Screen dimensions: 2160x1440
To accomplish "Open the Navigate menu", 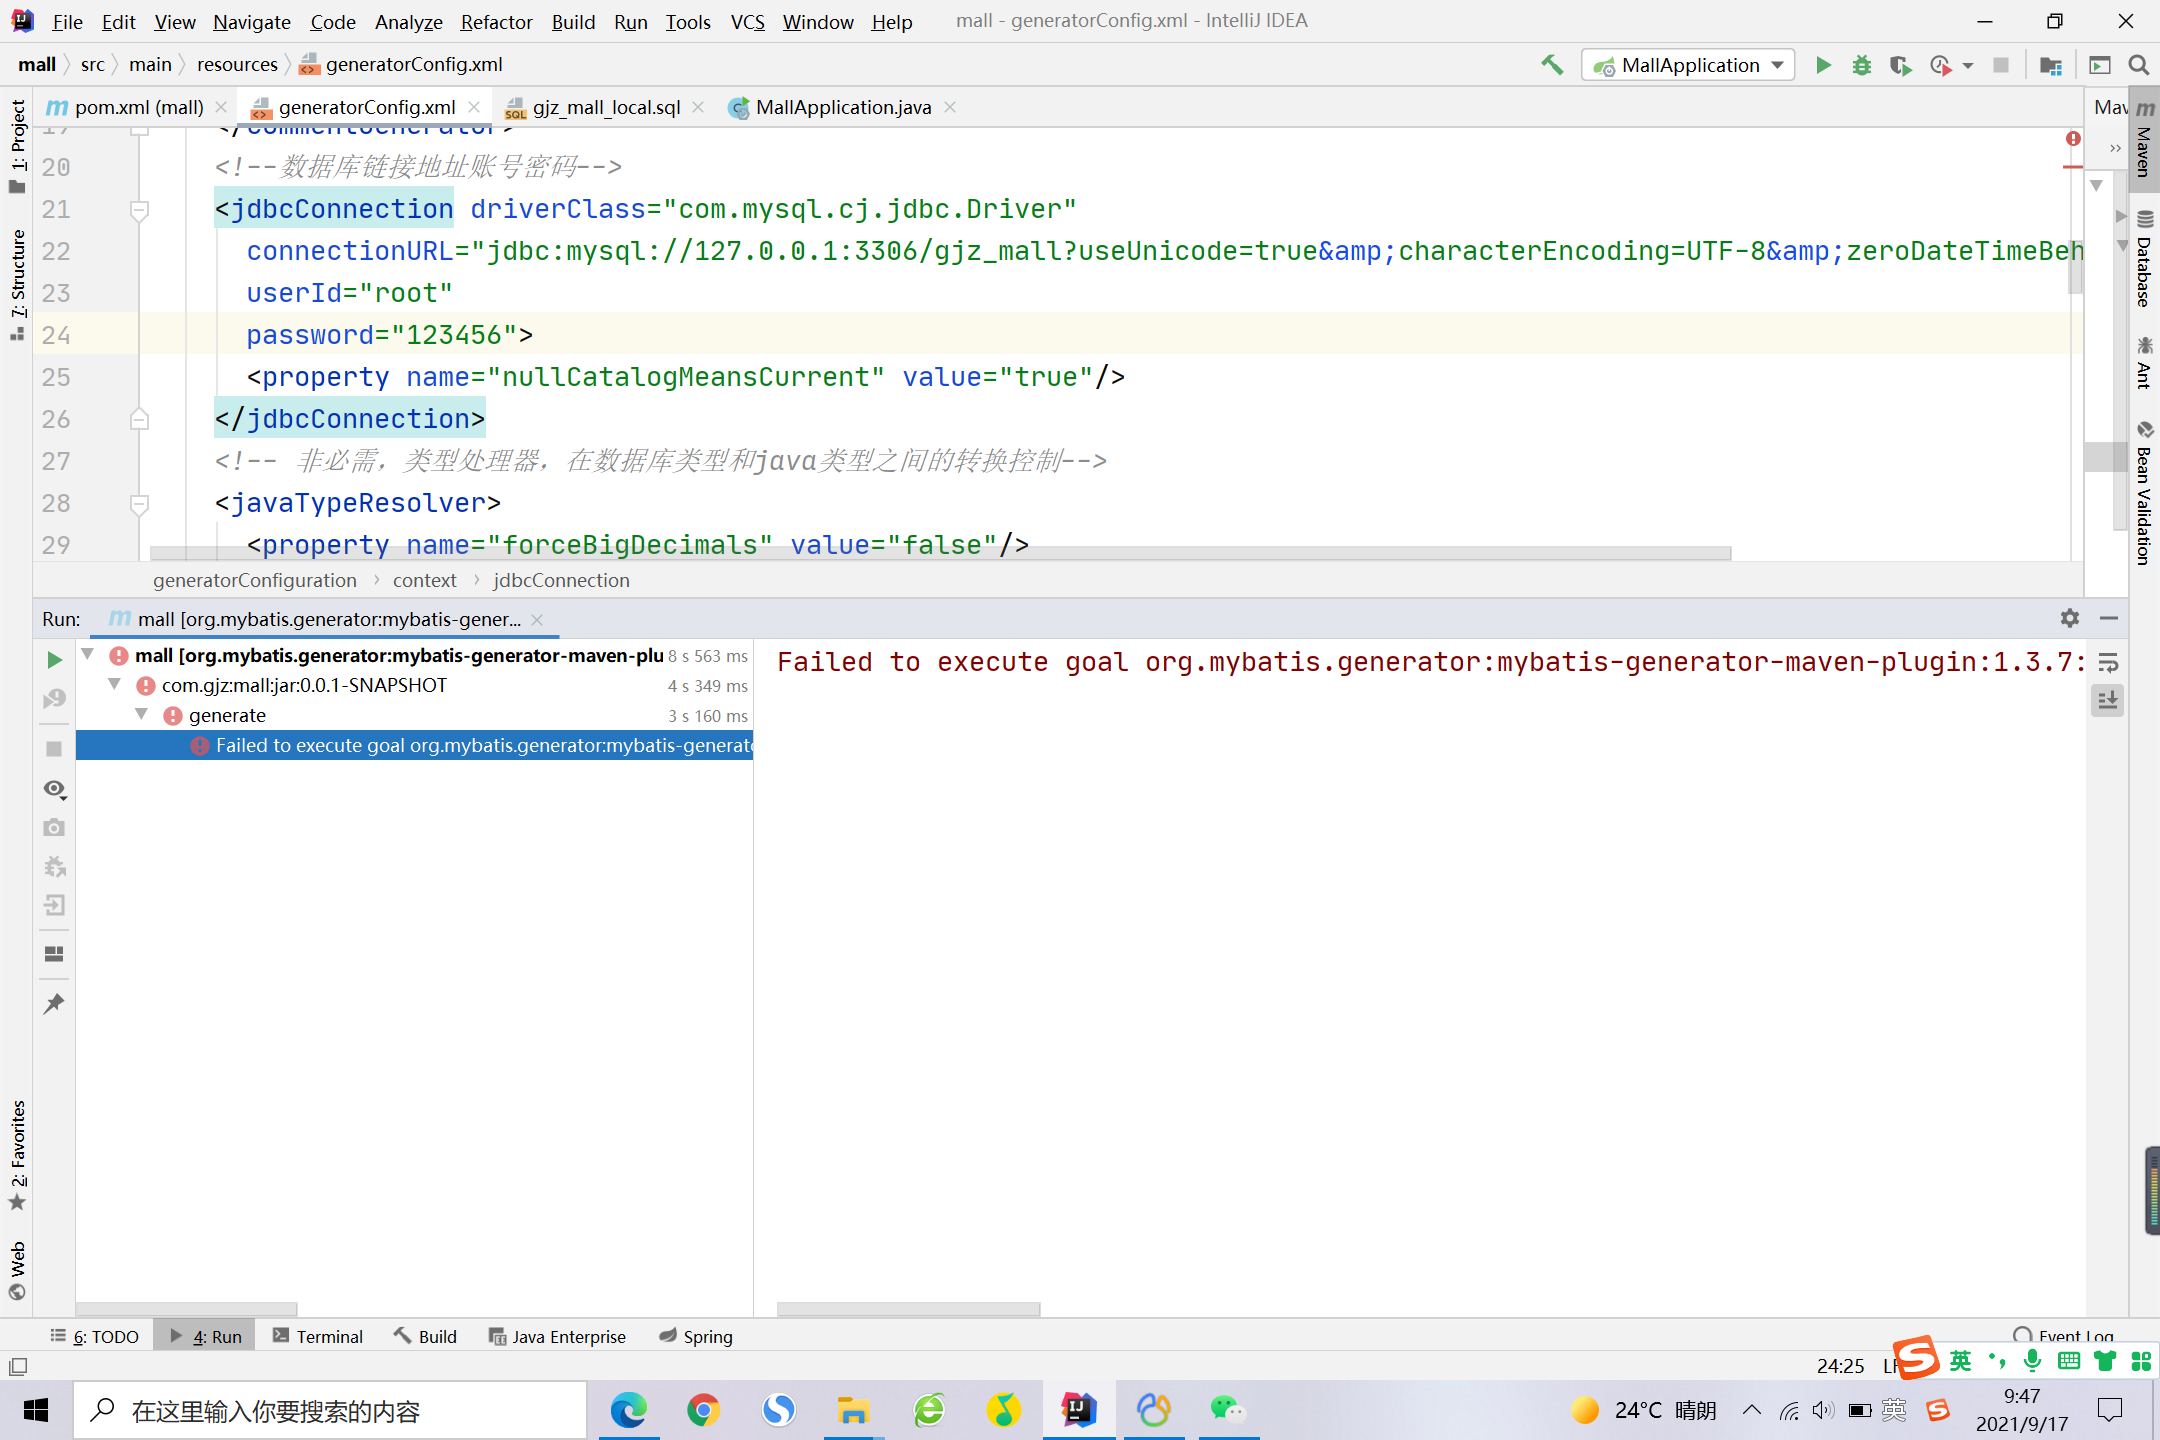I will point(251,21).
